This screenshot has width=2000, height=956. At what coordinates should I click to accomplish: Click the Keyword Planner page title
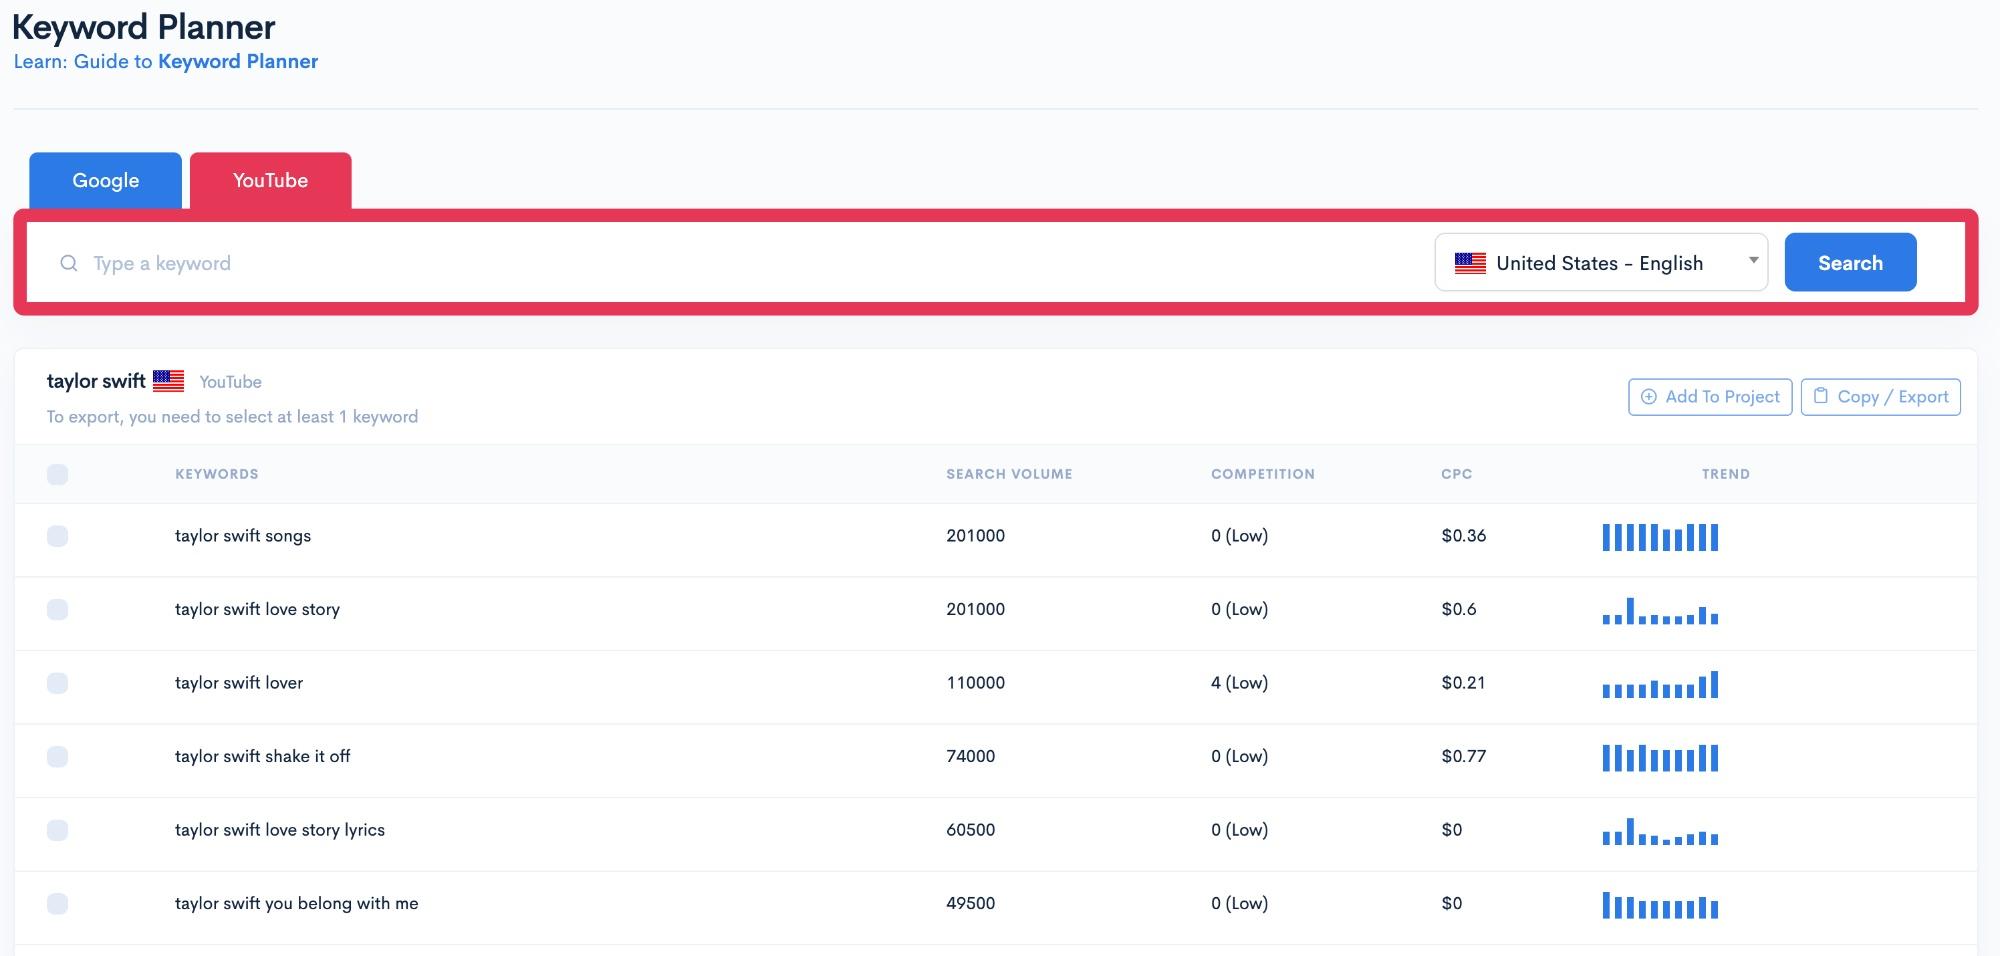(144, 27)
